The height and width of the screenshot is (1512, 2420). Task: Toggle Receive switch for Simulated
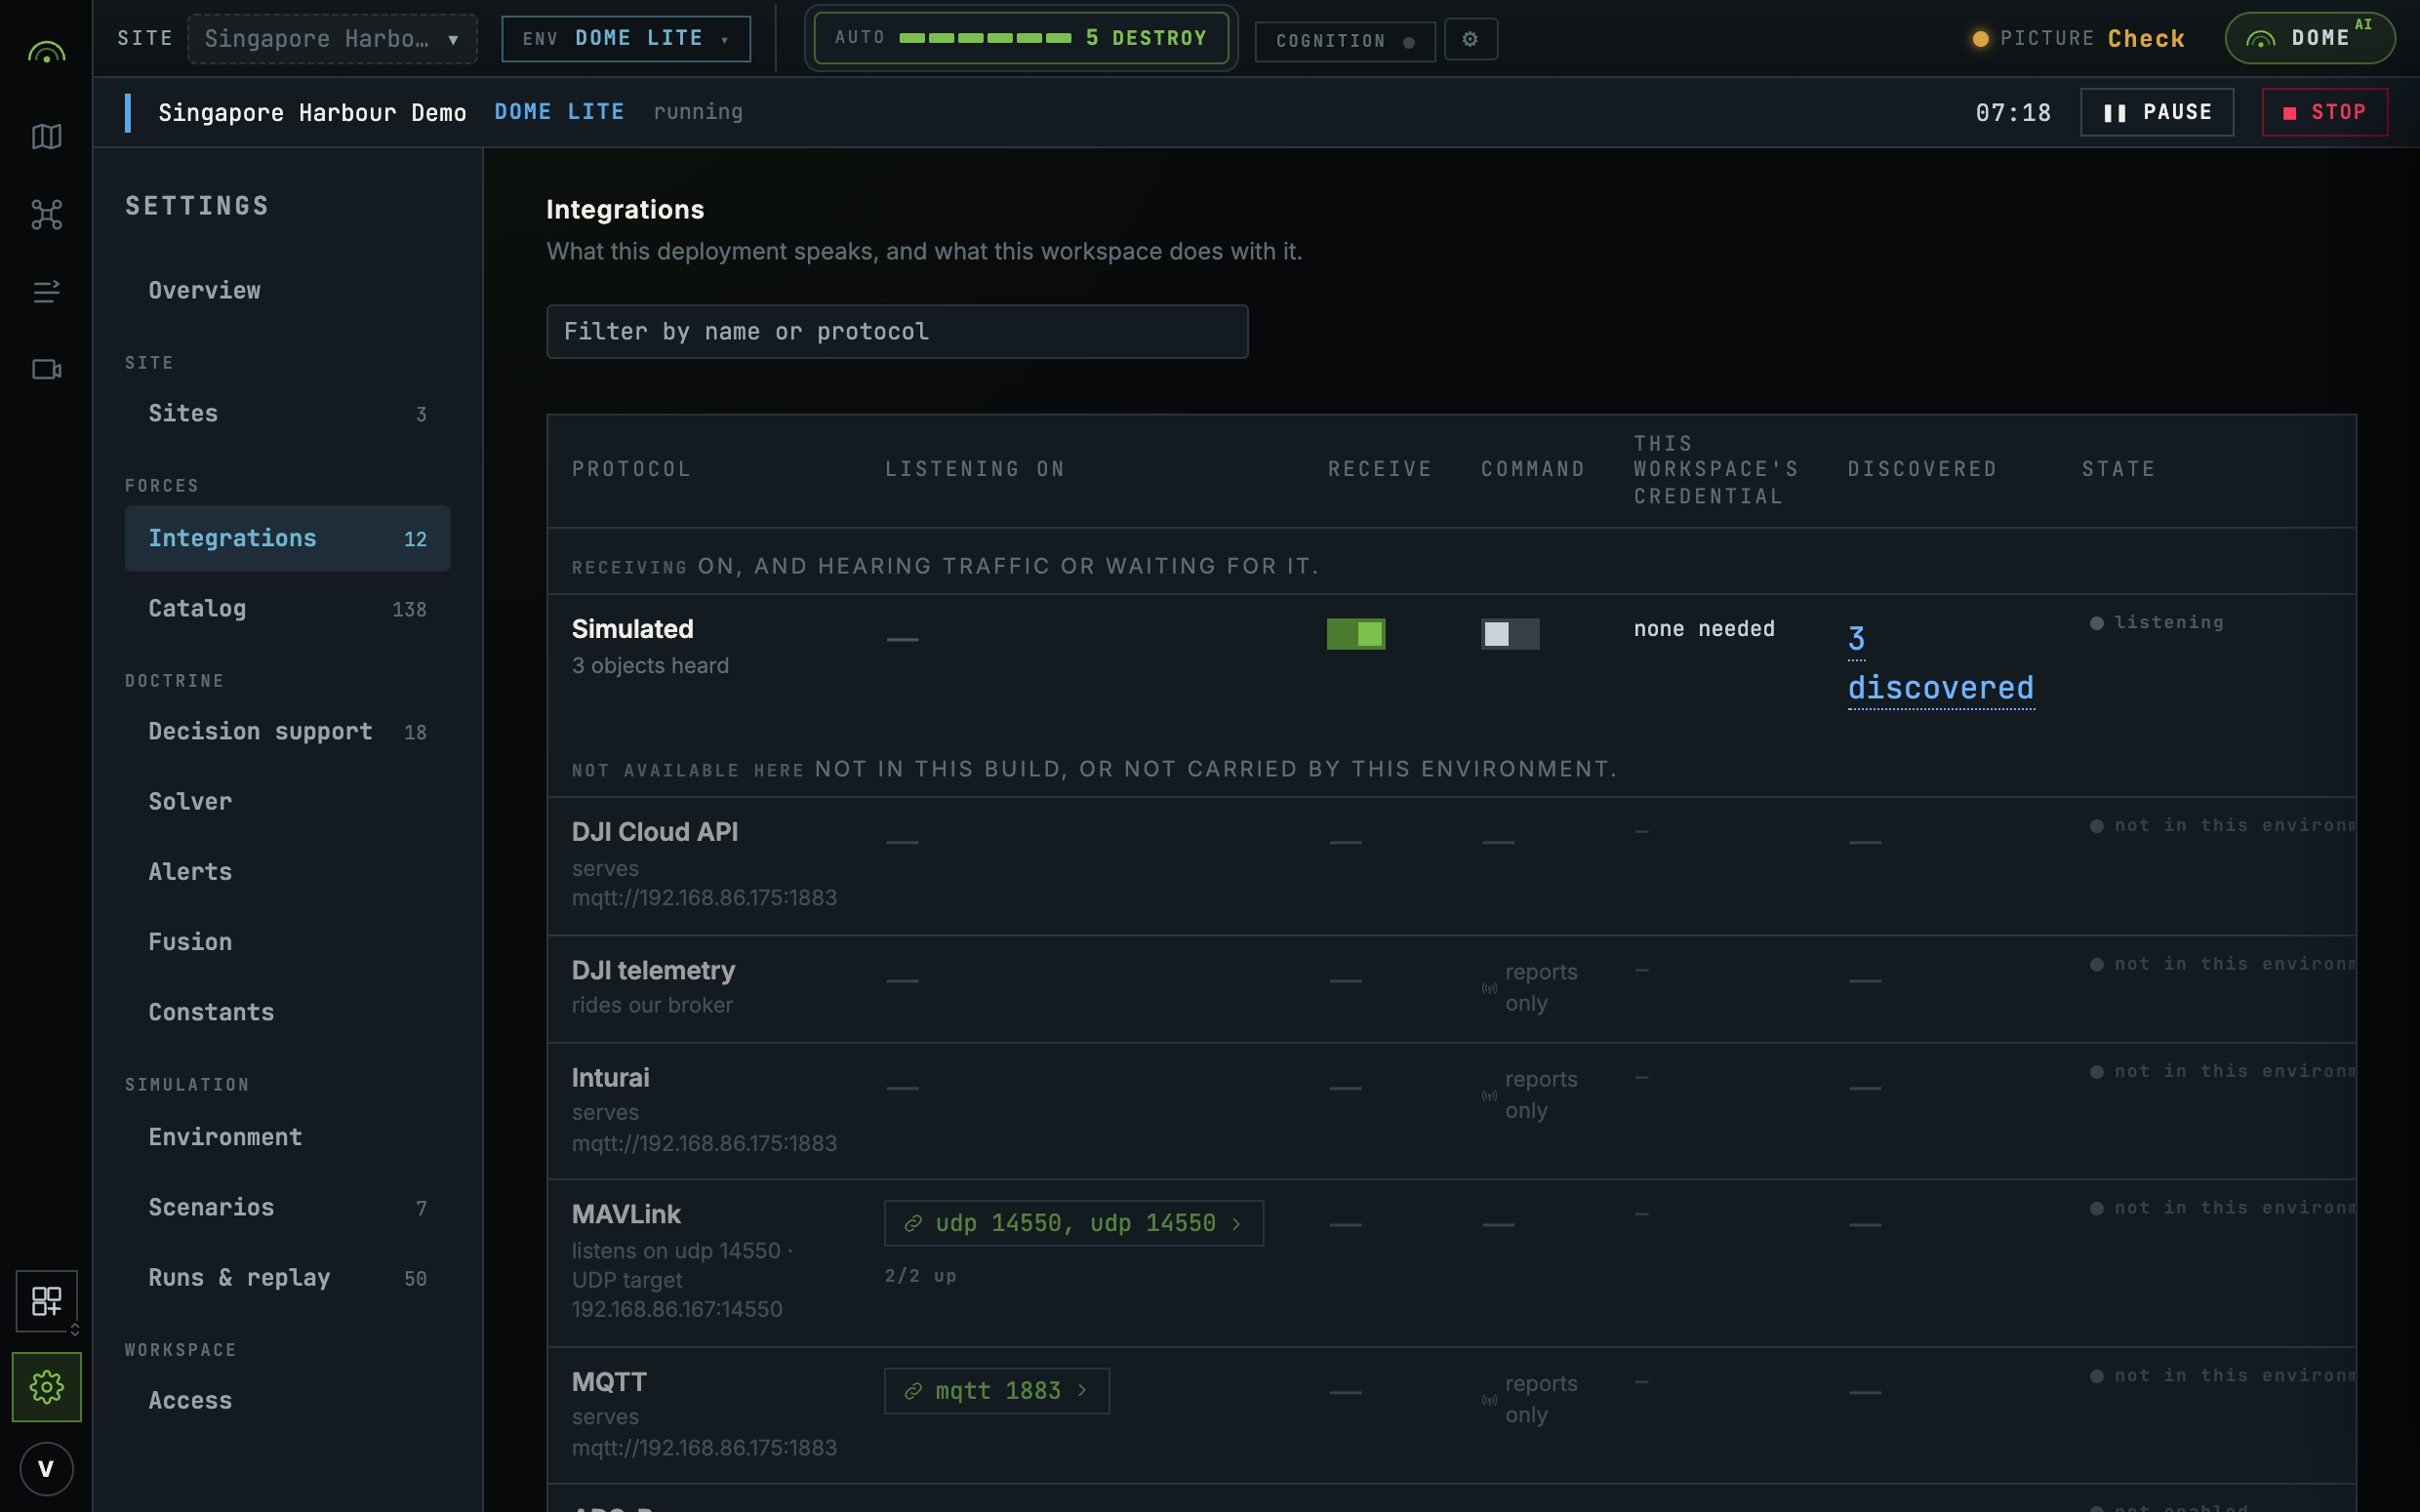click(1355, 633)
